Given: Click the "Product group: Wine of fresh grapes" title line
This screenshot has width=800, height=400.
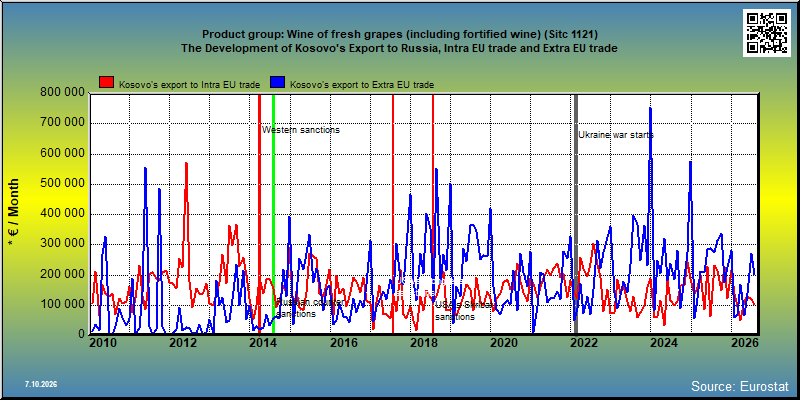Looking at the screenshot, I should point(400,35).
